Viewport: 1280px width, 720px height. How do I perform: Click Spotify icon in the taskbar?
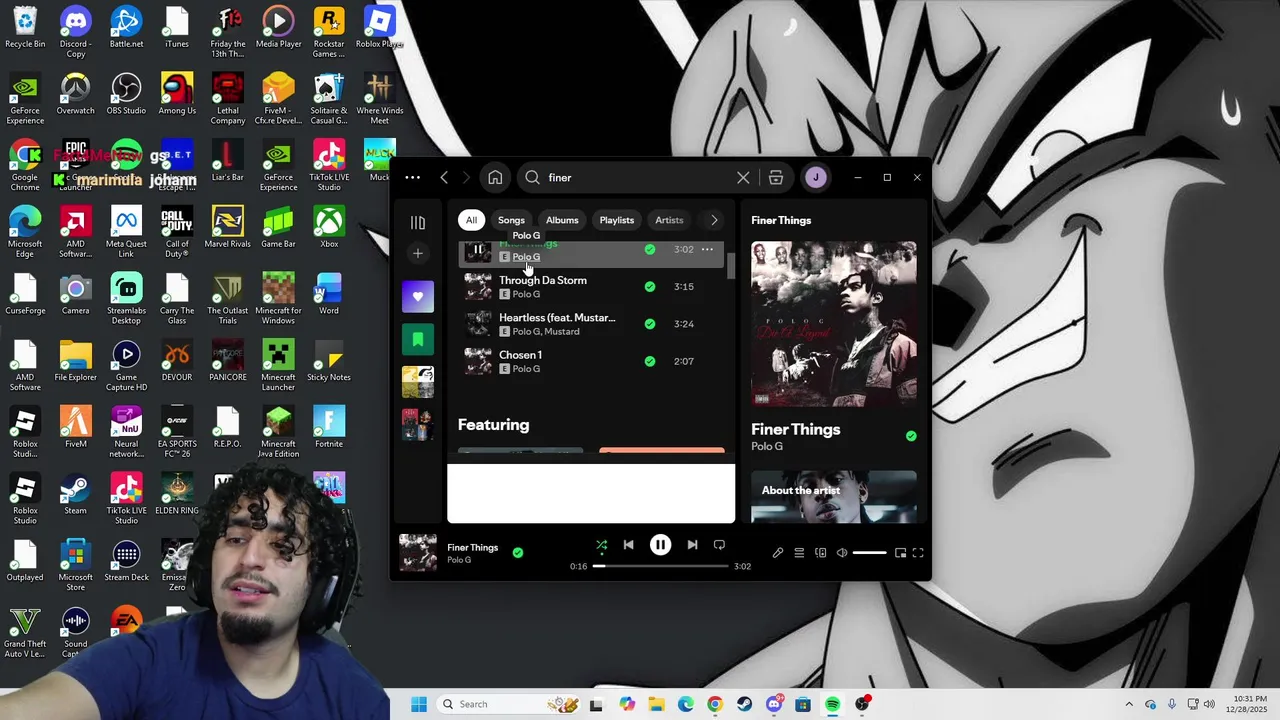pyautogui.click(x=832, y=704)
